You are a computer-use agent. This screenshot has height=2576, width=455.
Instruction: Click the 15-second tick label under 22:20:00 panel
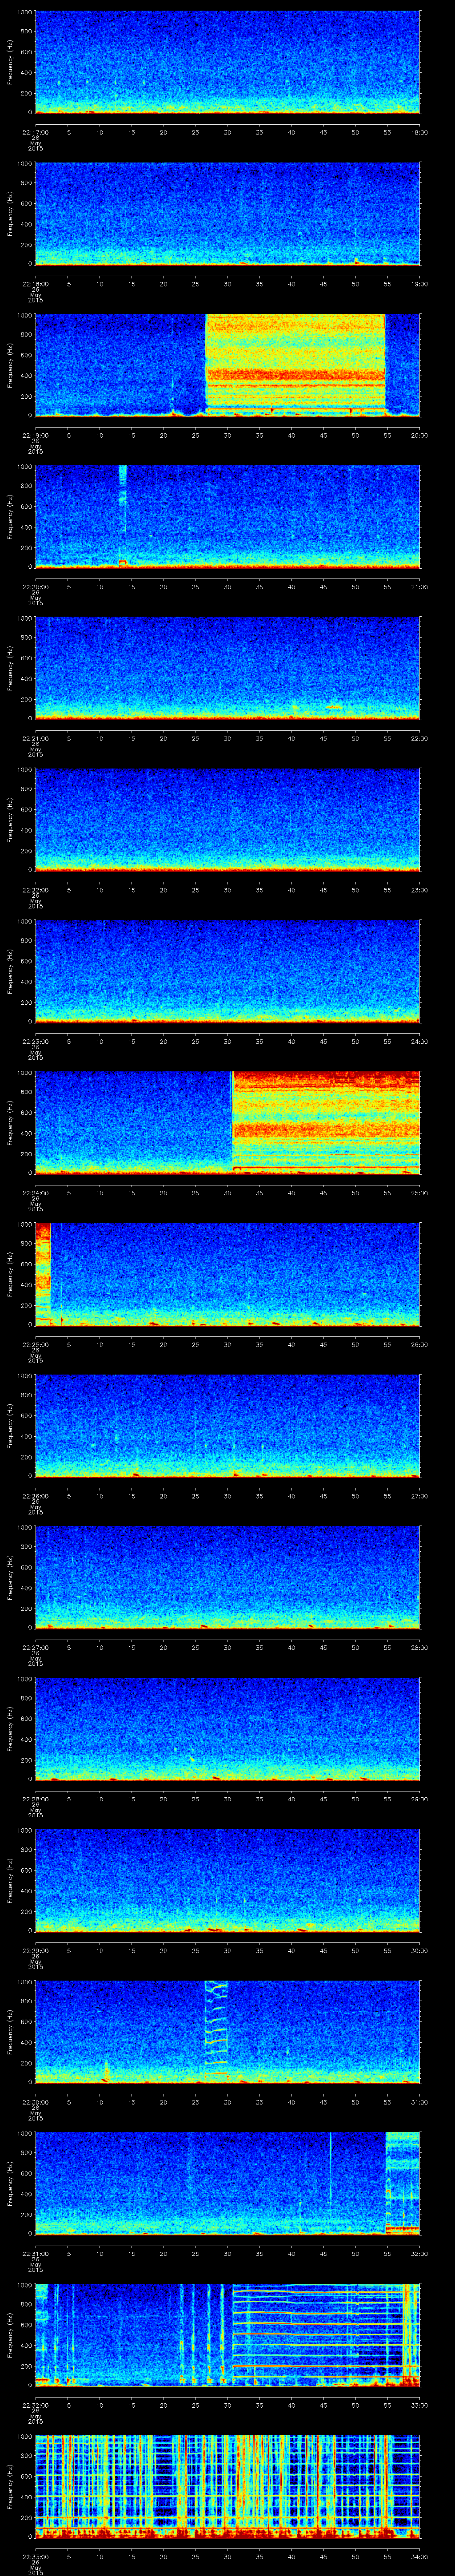point(131,586)
